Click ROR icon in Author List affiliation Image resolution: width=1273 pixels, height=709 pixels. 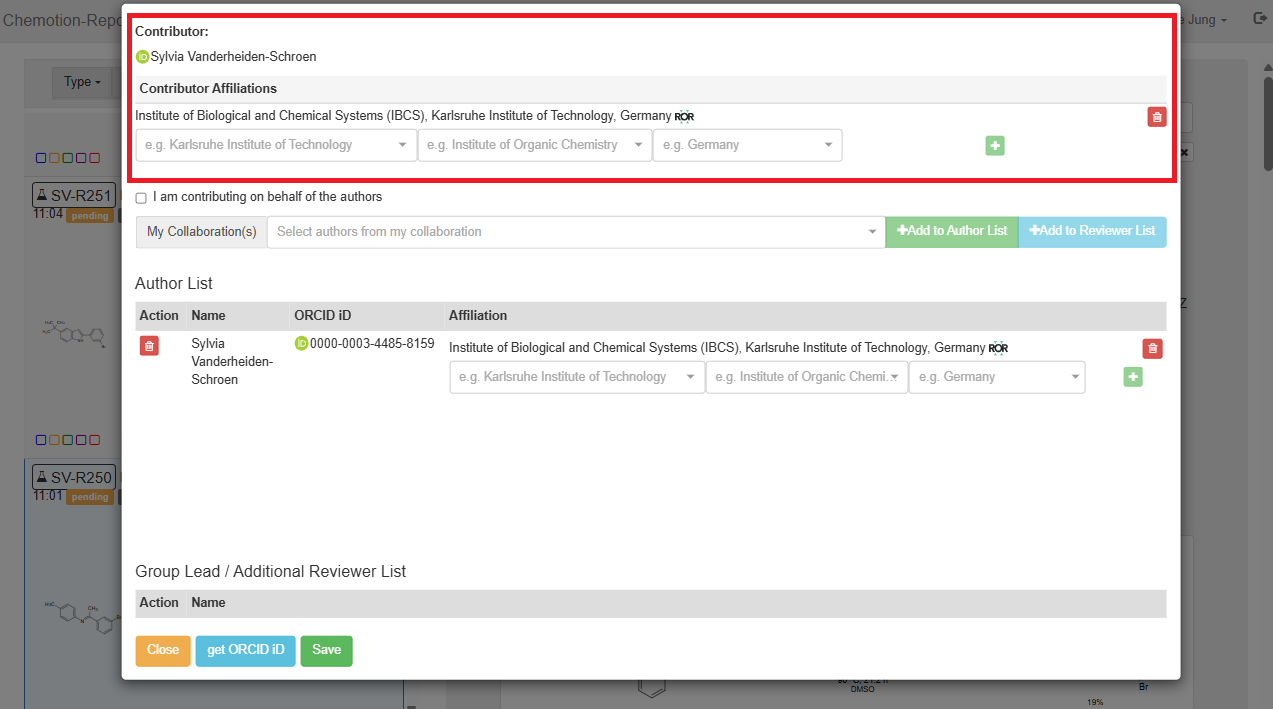tap(998, 348)
